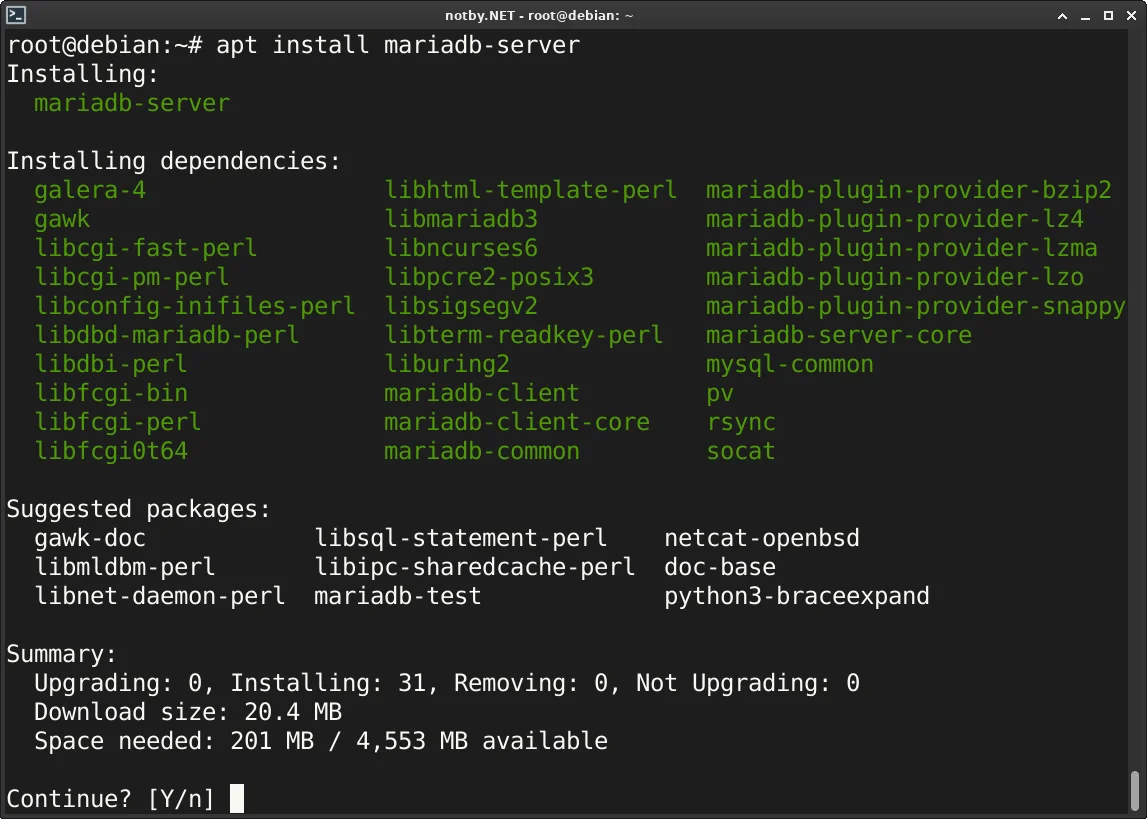Click the 'Suggested packages:' heading
The height and width of the screenshot is (819, 1147).
click(139, 509)
